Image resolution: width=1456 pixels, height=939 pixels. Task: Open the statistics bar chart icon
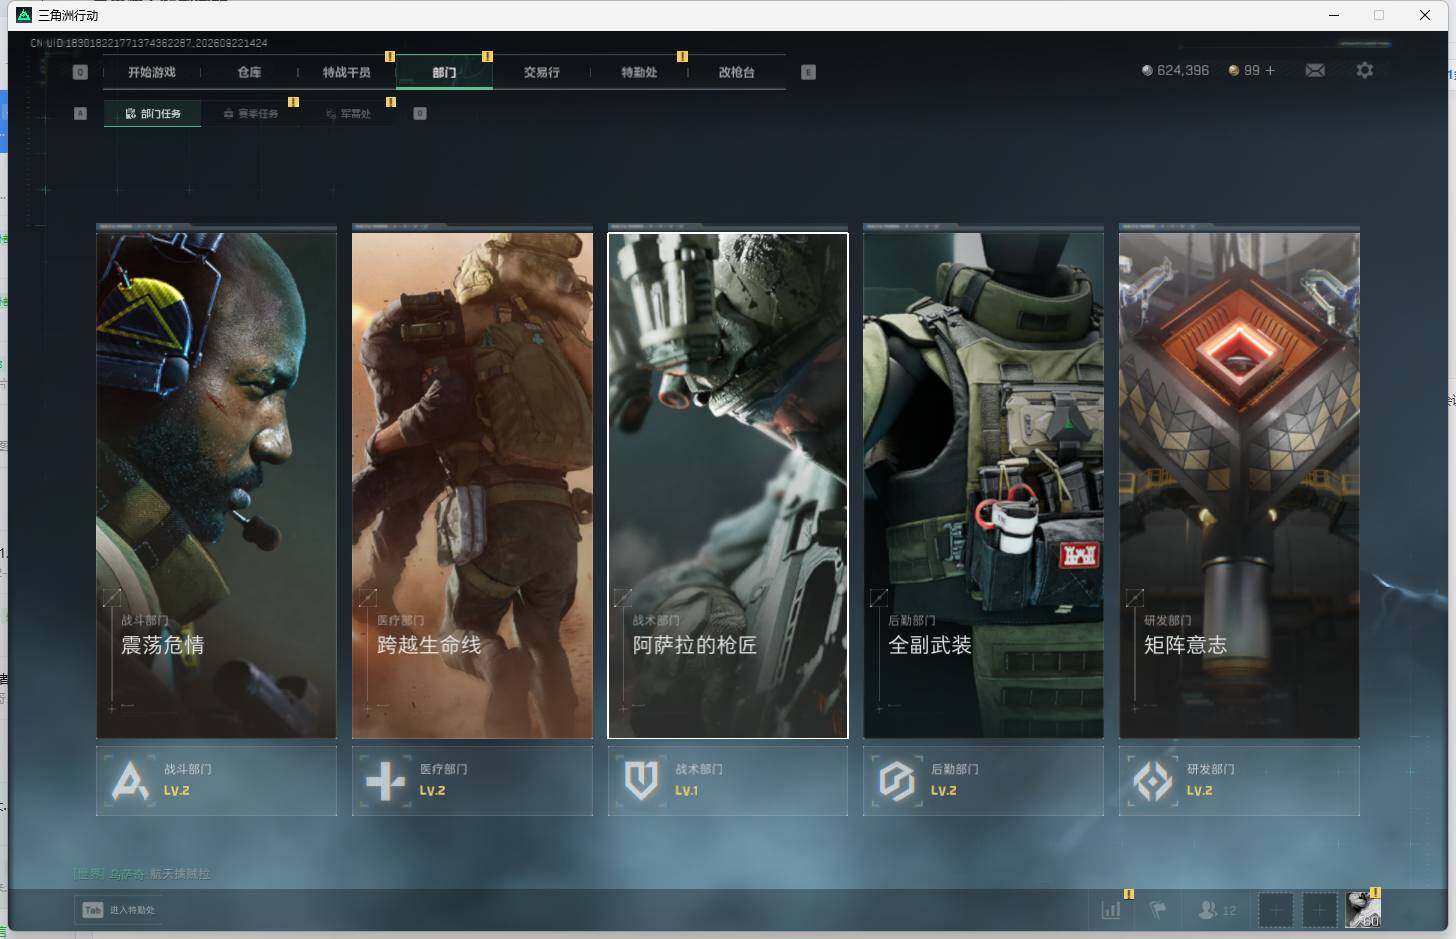(1111, 910)
